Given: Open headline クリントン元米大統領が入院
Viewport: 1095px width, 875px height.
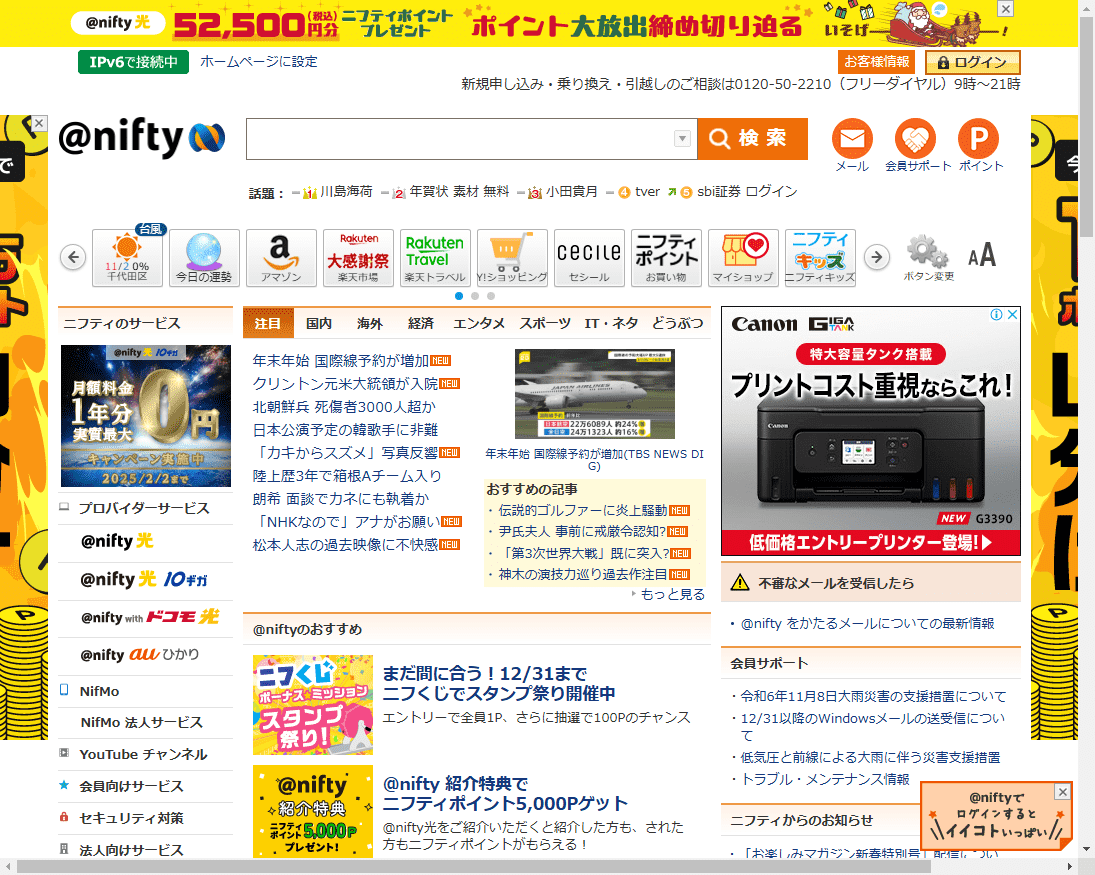Looking at the screenshot, I should 345,384.
